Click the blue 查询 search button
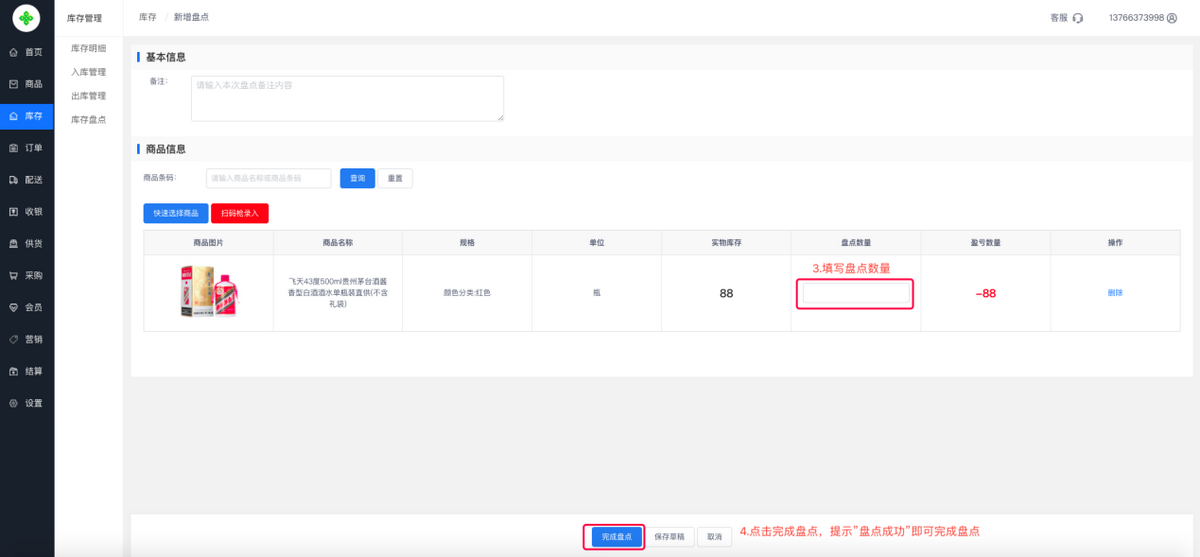Viewport: 1200px width, 557px height. (357, 178)
